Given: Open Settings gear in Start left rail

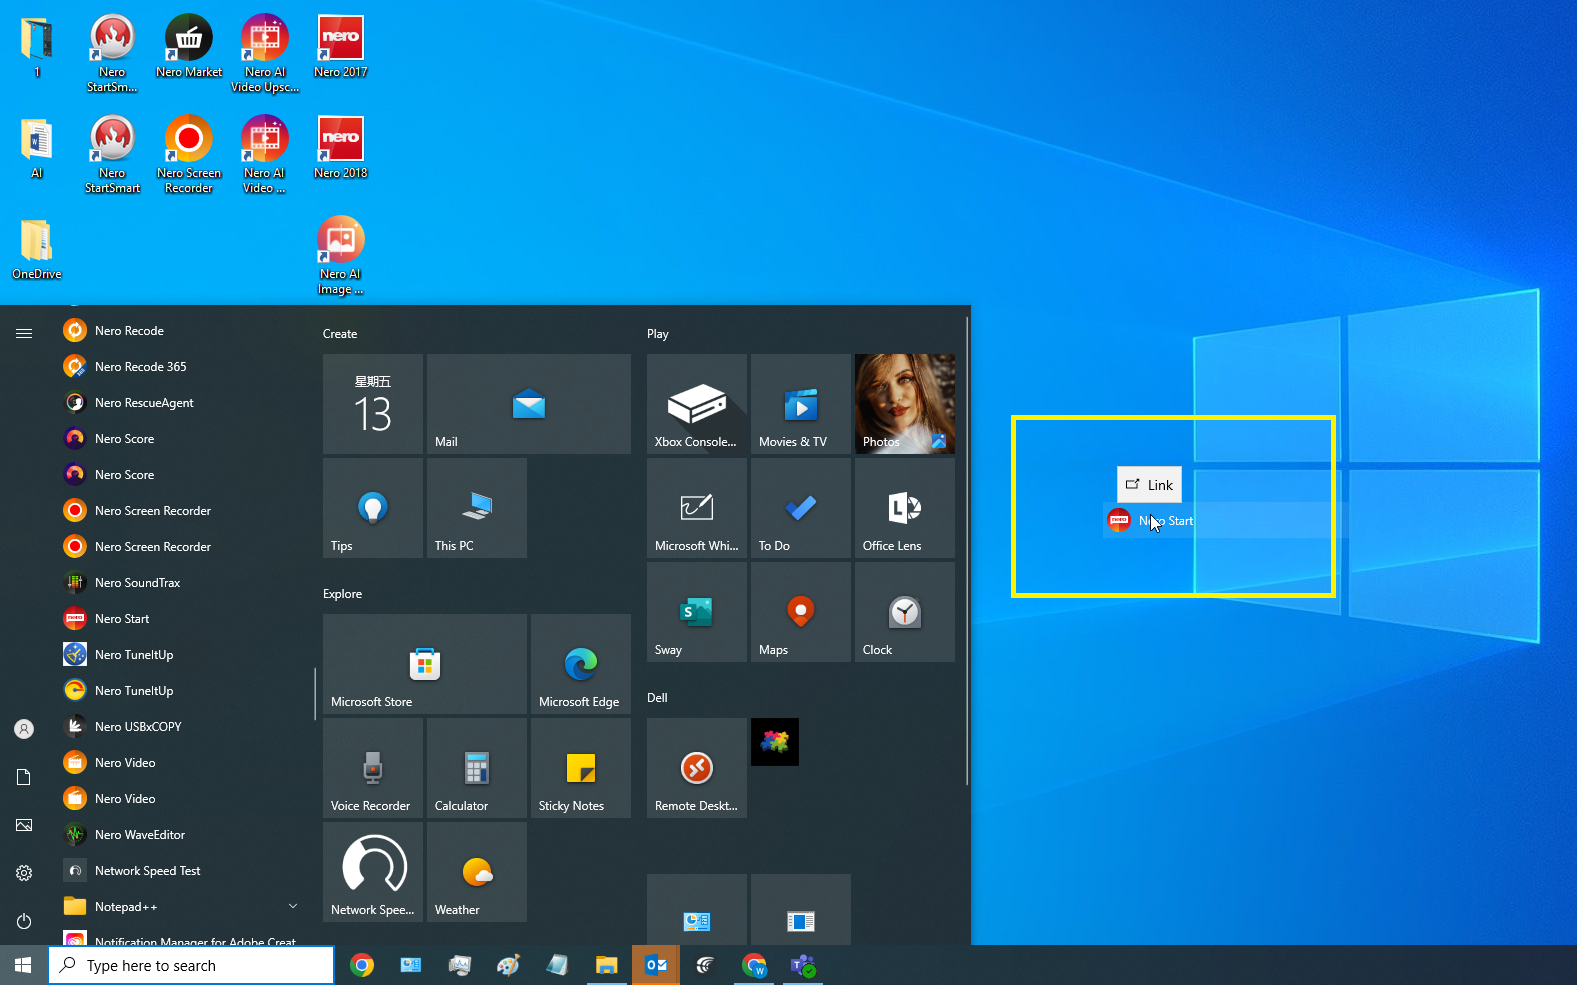Looking at the screenshot, I should click(24, 873).
